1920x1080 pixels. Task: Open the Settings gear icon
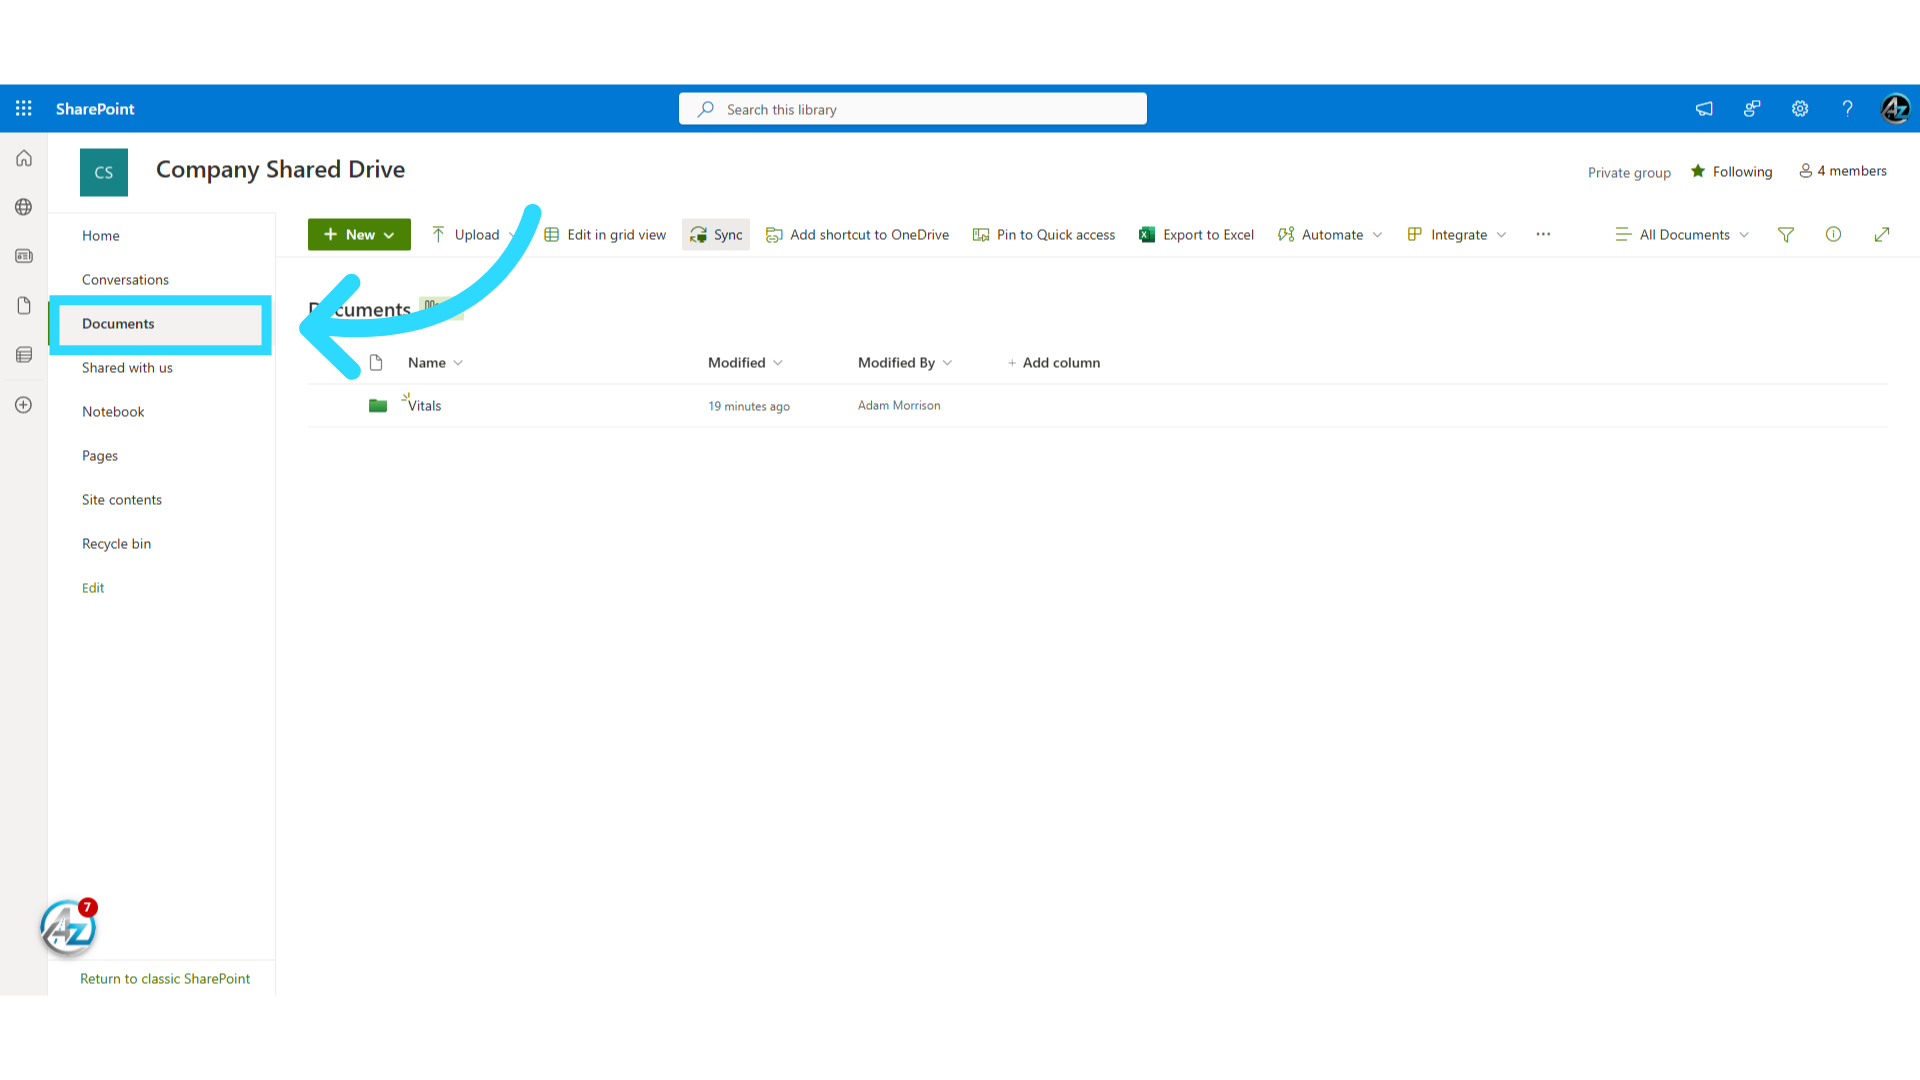coord(1800,109)
